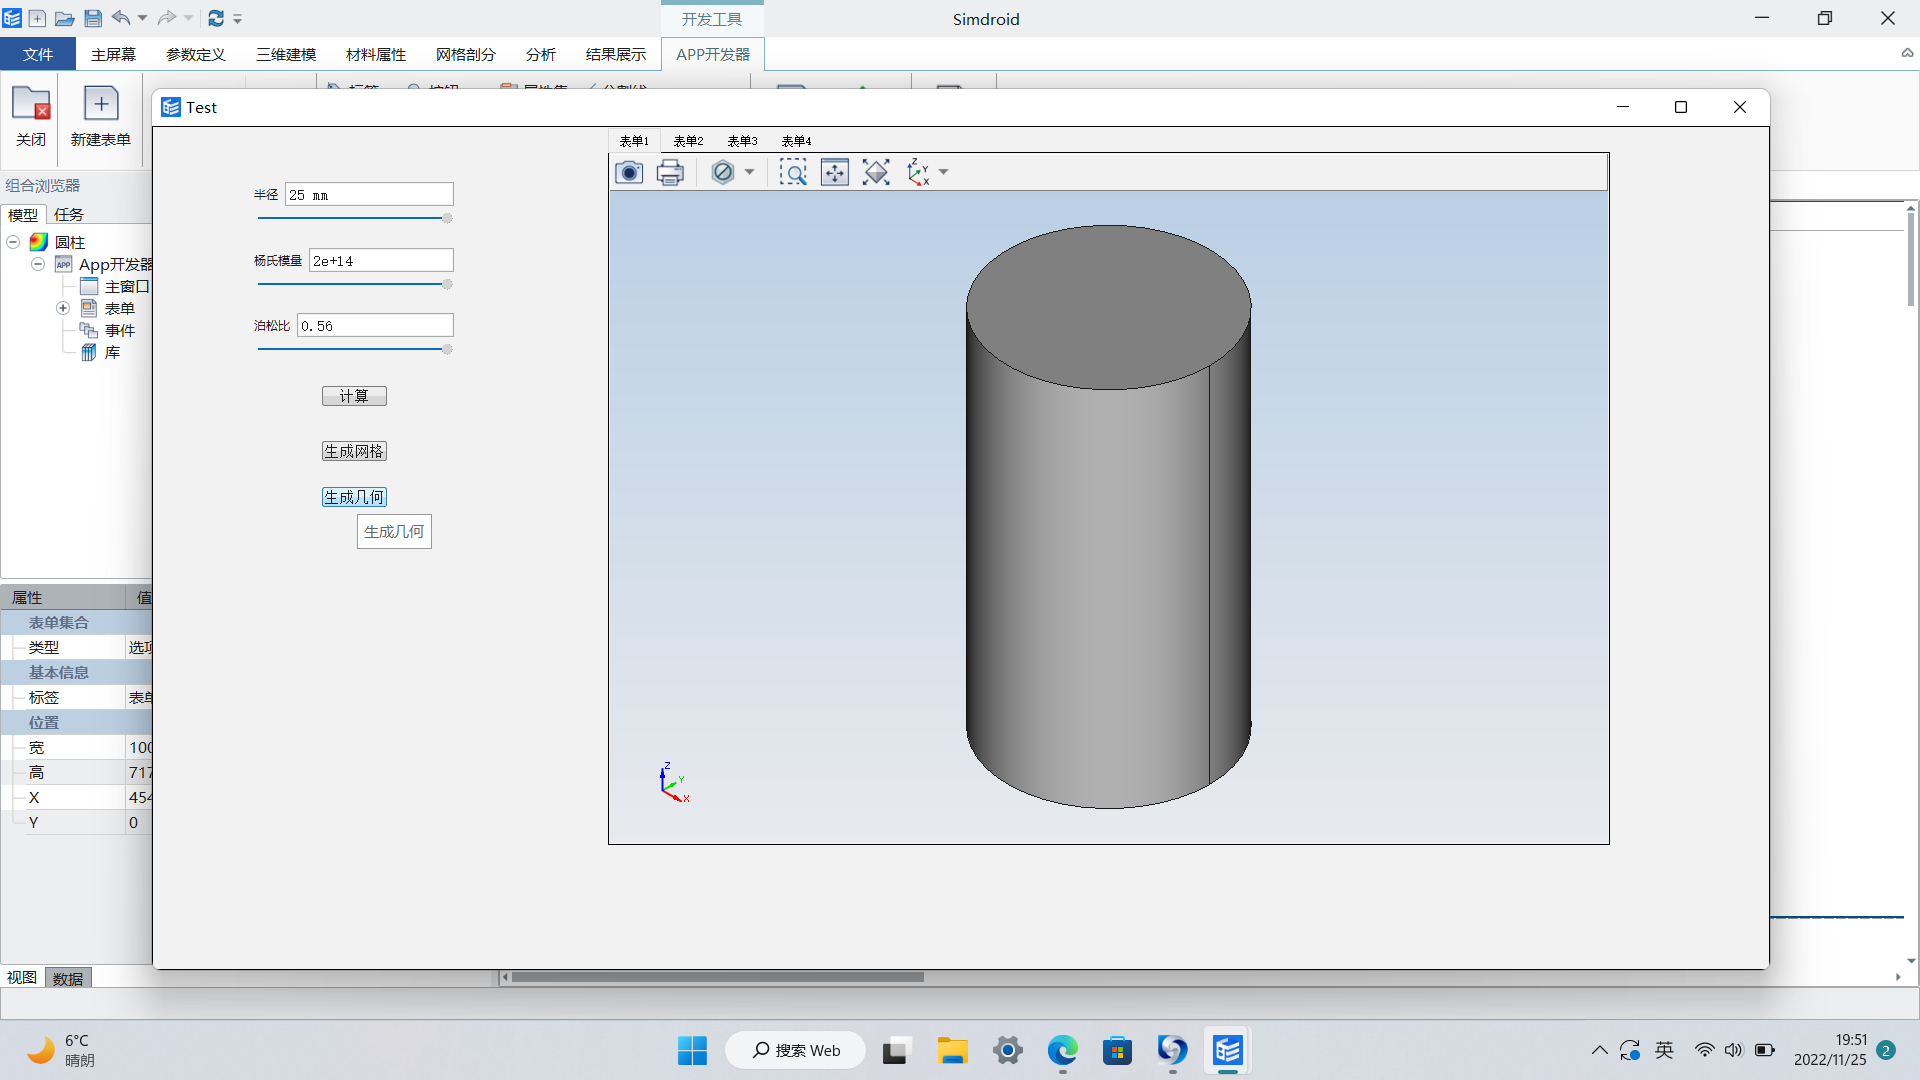Capture a screenshot with the camera icon
Viewport: 1920px width, 1080px height.
coord(629,172)
